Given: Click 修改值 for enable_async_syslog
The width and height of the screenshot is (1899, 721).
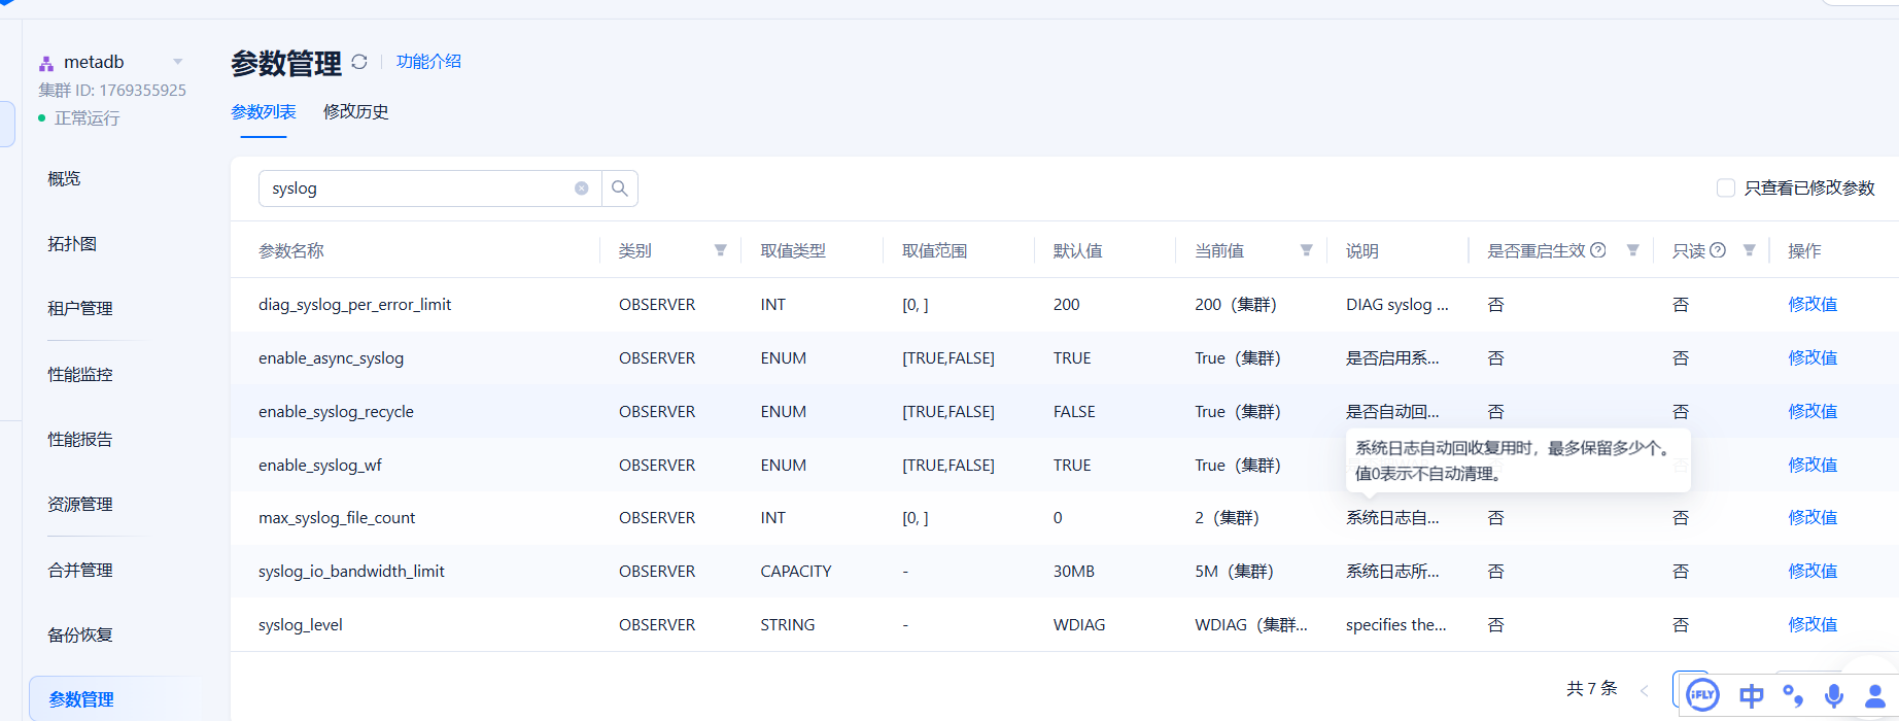Looking at the screenshot, I should click(x=1812, y=358).
